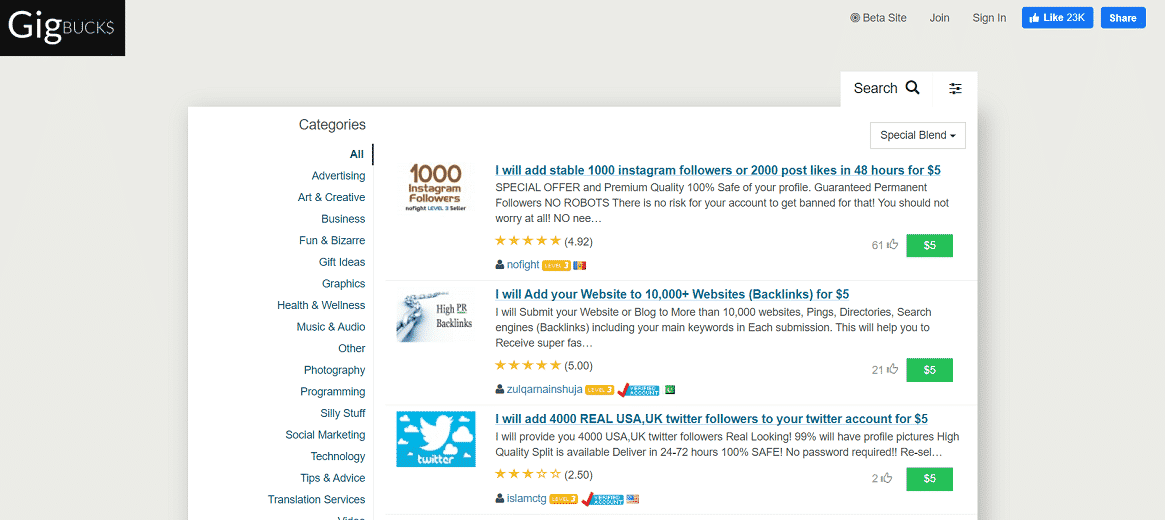This screenshot has height=520, width=1165.
Task: Open the Special Blend sort dropdown
Action: coord(918,135)
